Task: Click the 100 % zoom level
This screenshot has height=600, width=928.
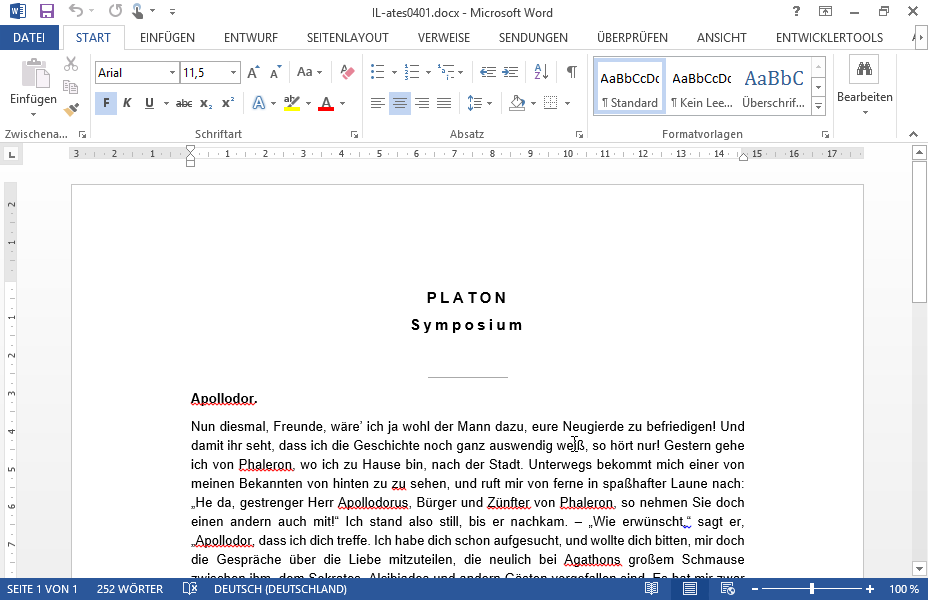Action: point(904,589)
